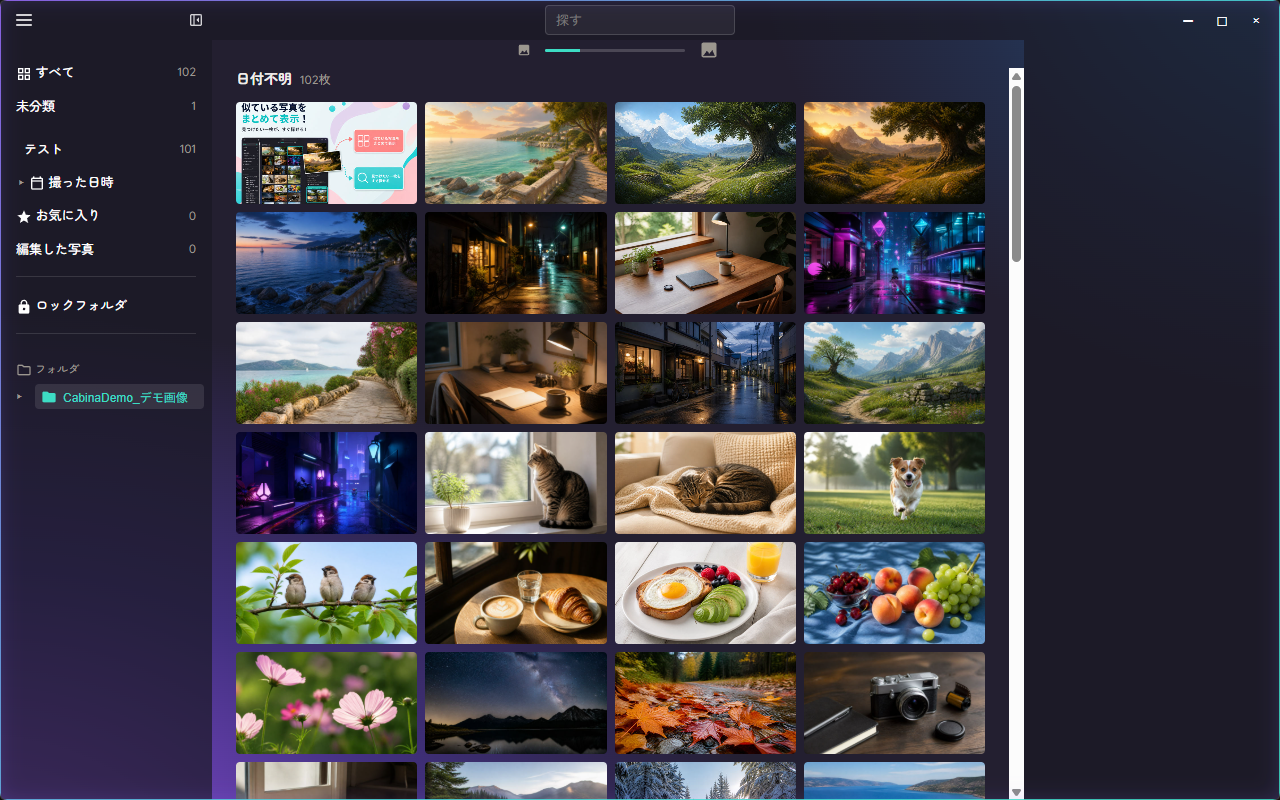The image size is (1280, 800).
Task: Click the thumbnail size slider track
Action: click(615, 50)
